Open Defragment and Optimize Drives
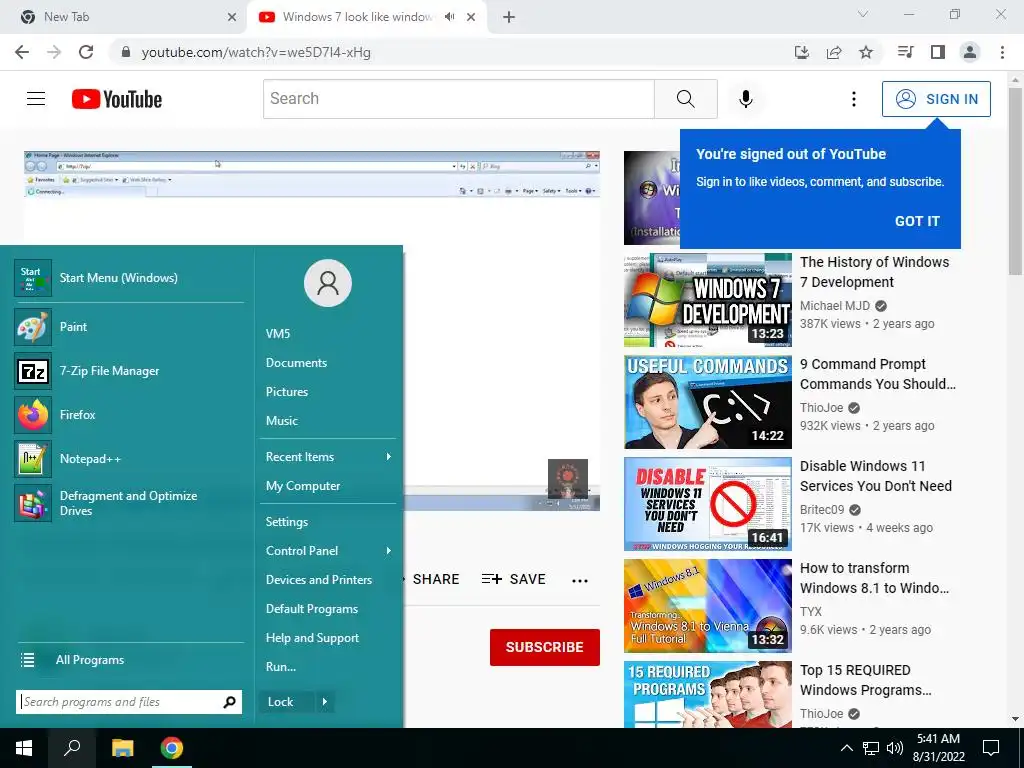This screenshot has height=768, width=1024. click(129, 503)
